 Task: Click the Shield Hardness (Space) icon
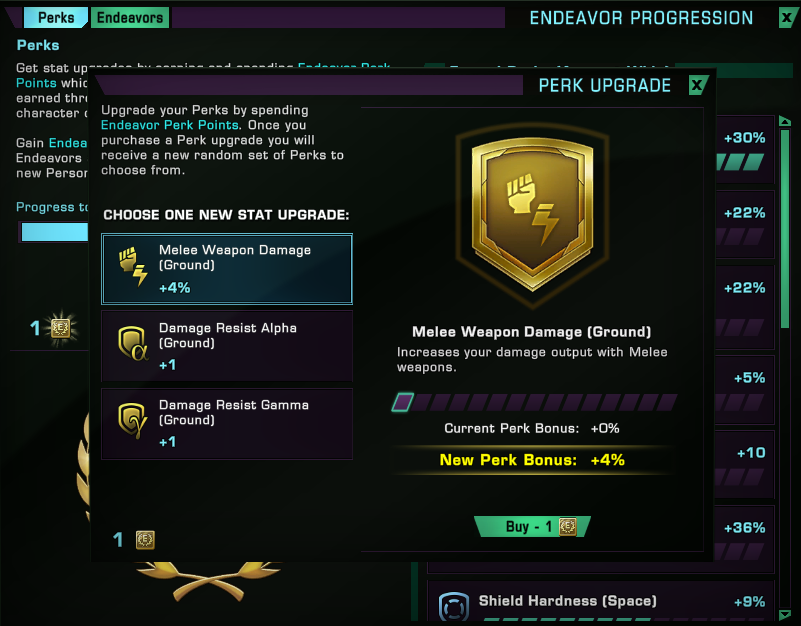(x=454, y=607)
